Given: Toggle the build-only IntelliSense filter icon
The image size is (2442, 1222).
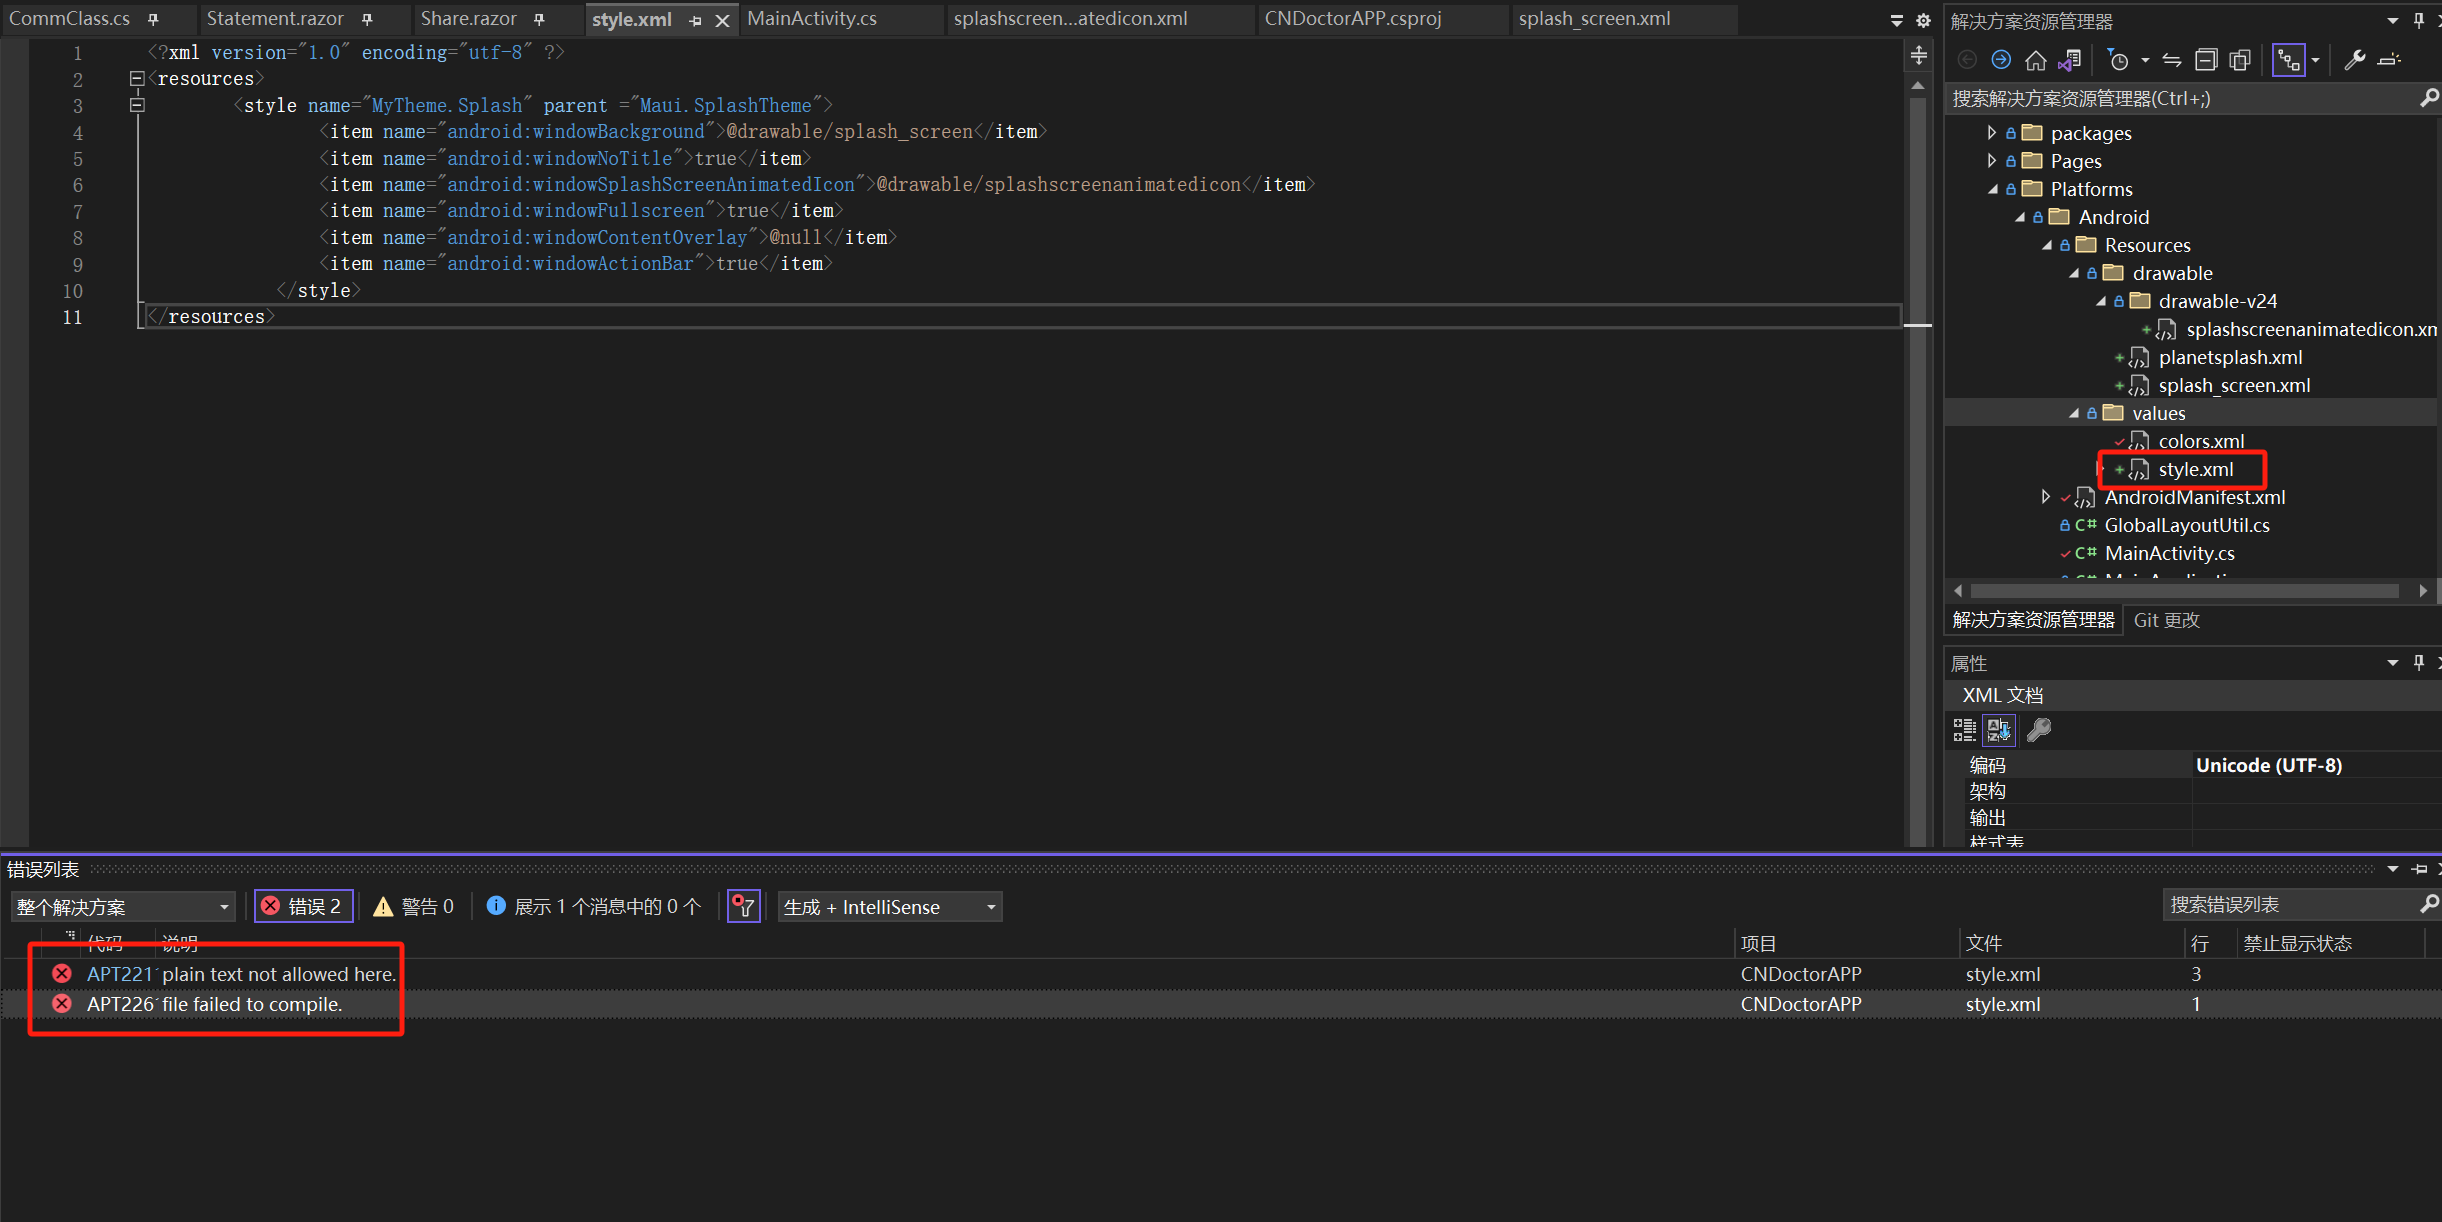Looking at the screenshot, I should coord(743,906).
